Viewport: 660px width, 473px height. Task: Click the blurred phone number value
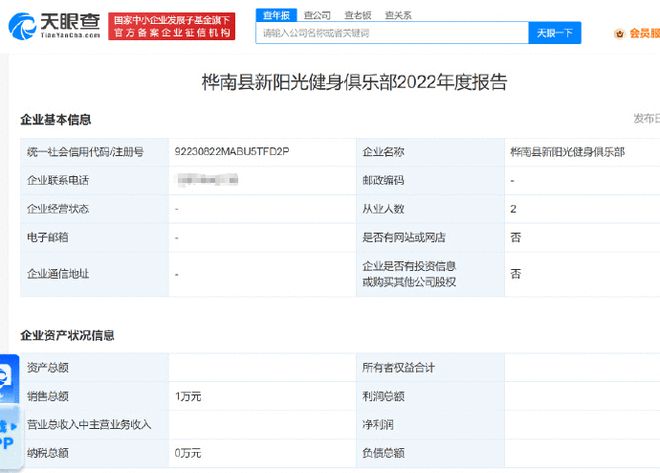pyautogui.click(x=208, y=180)
